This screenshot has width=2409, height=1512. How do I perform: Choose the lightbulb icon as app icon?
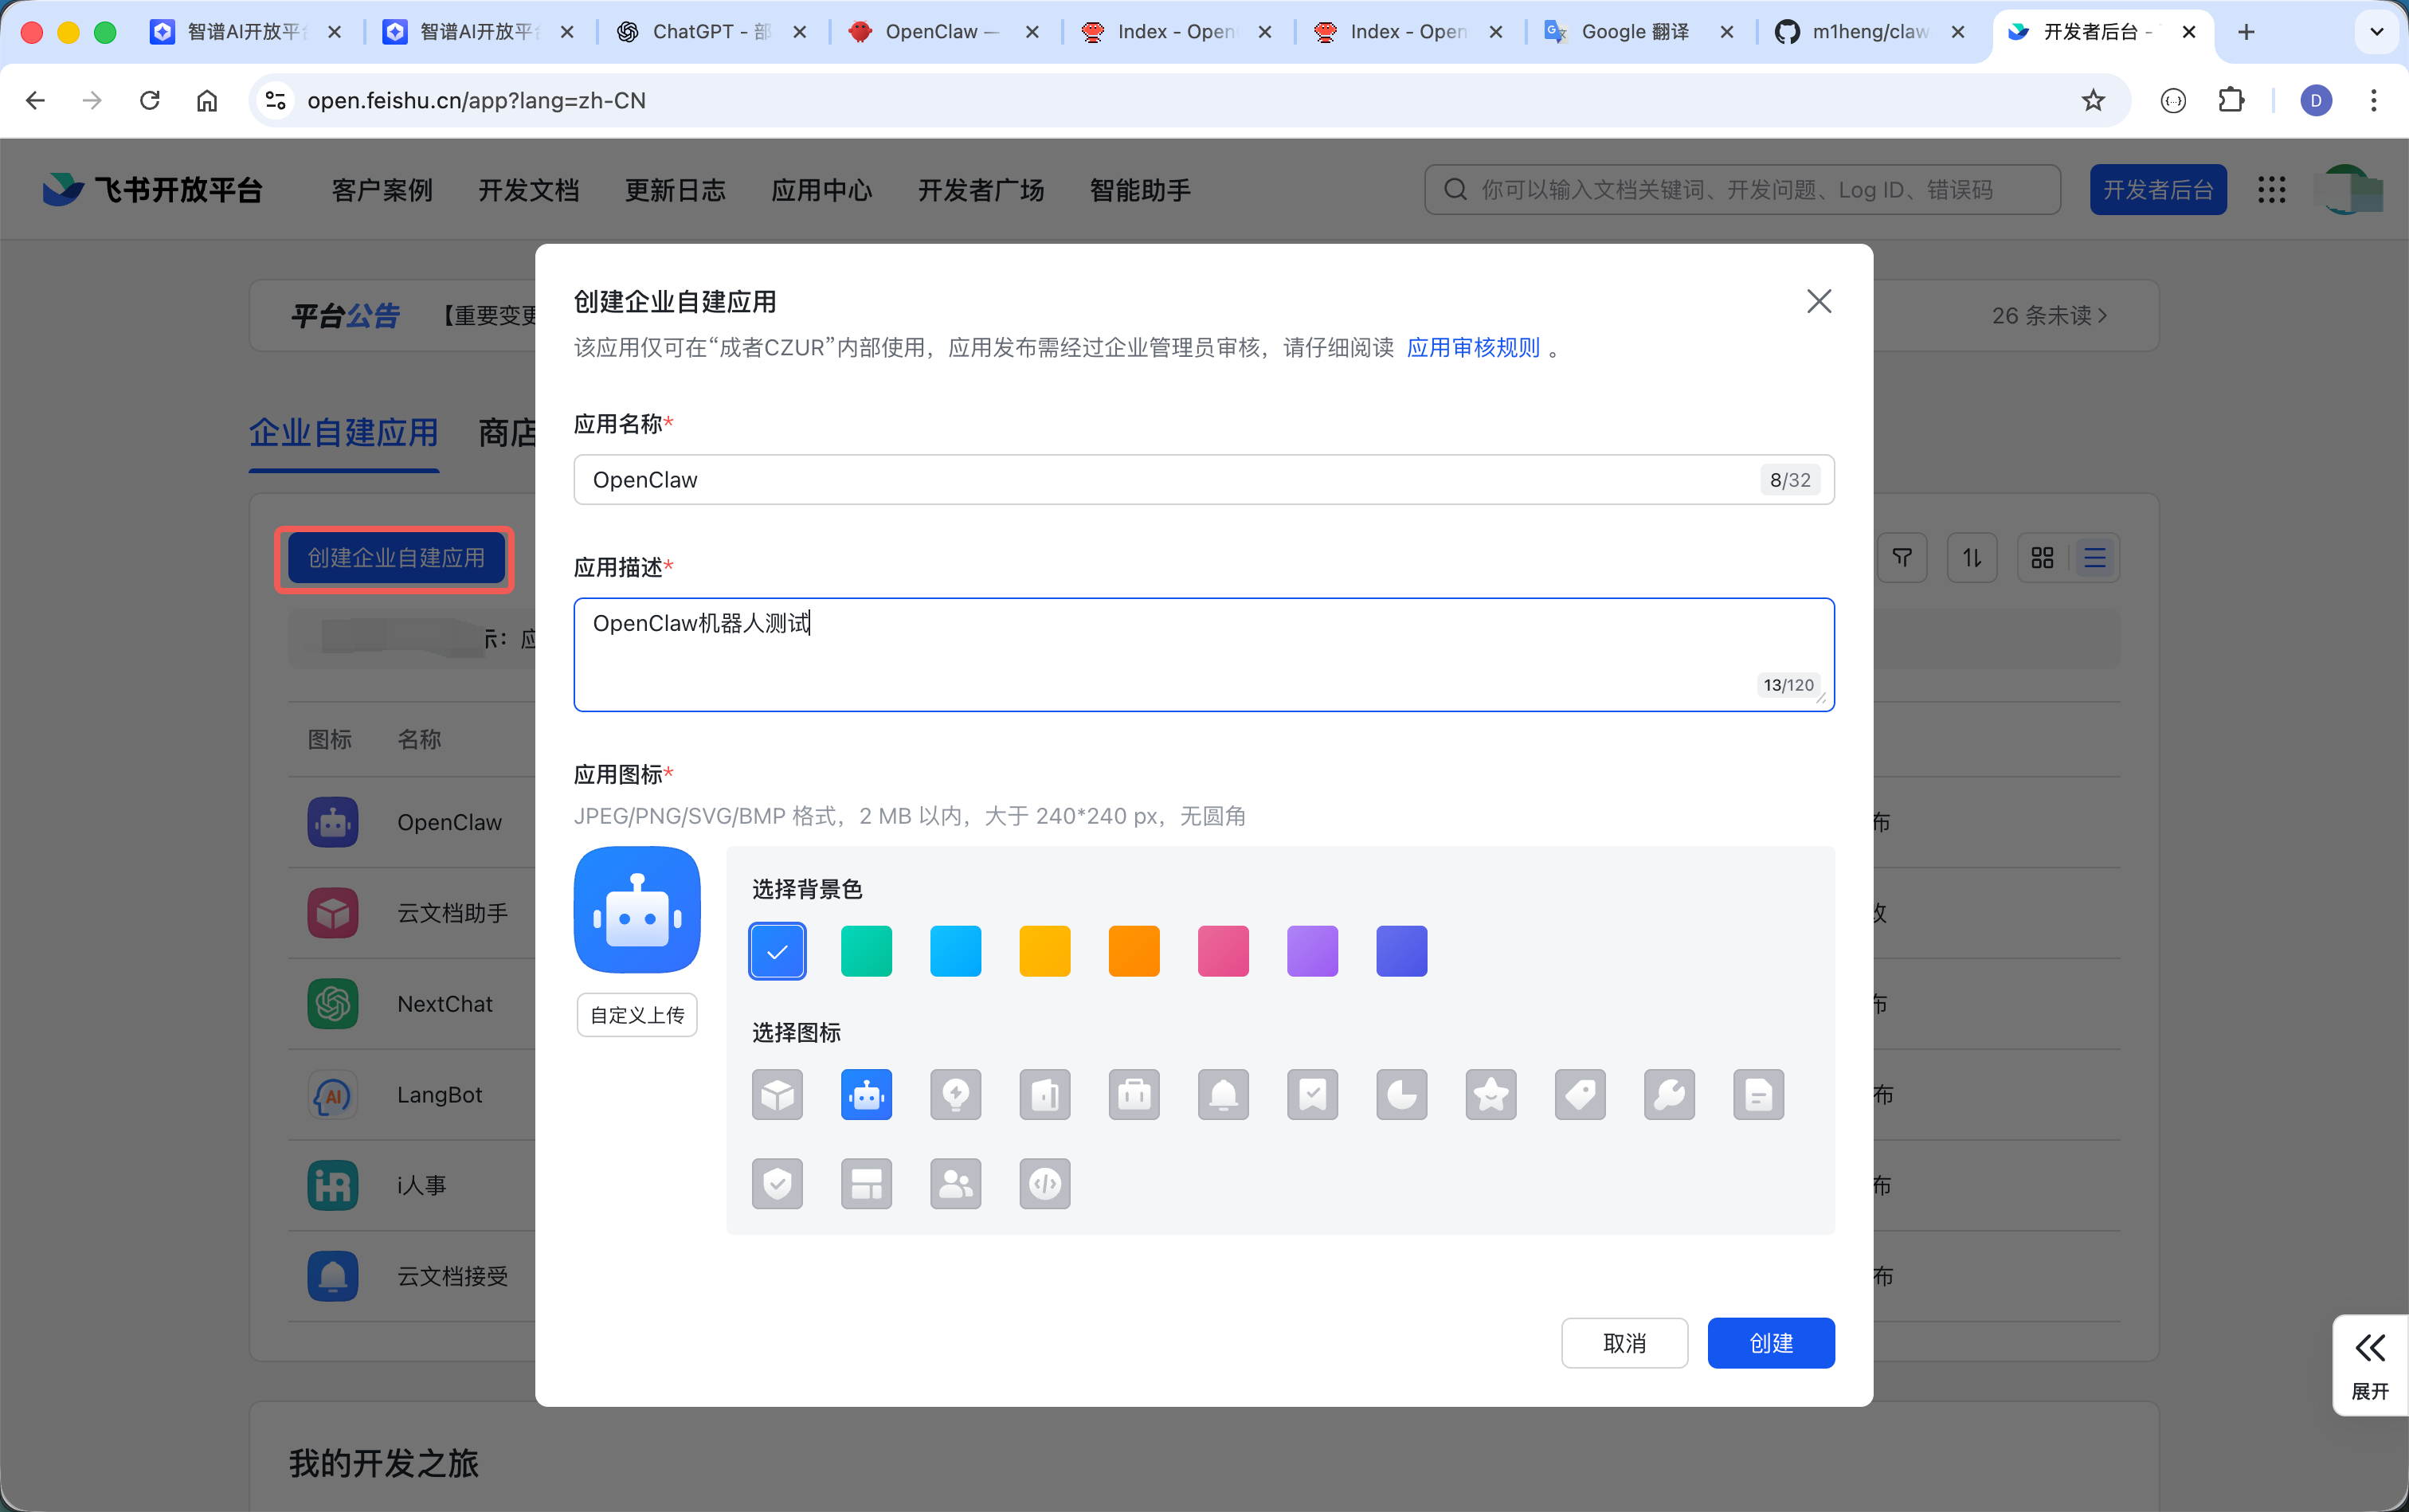(x=955, y=1094)
